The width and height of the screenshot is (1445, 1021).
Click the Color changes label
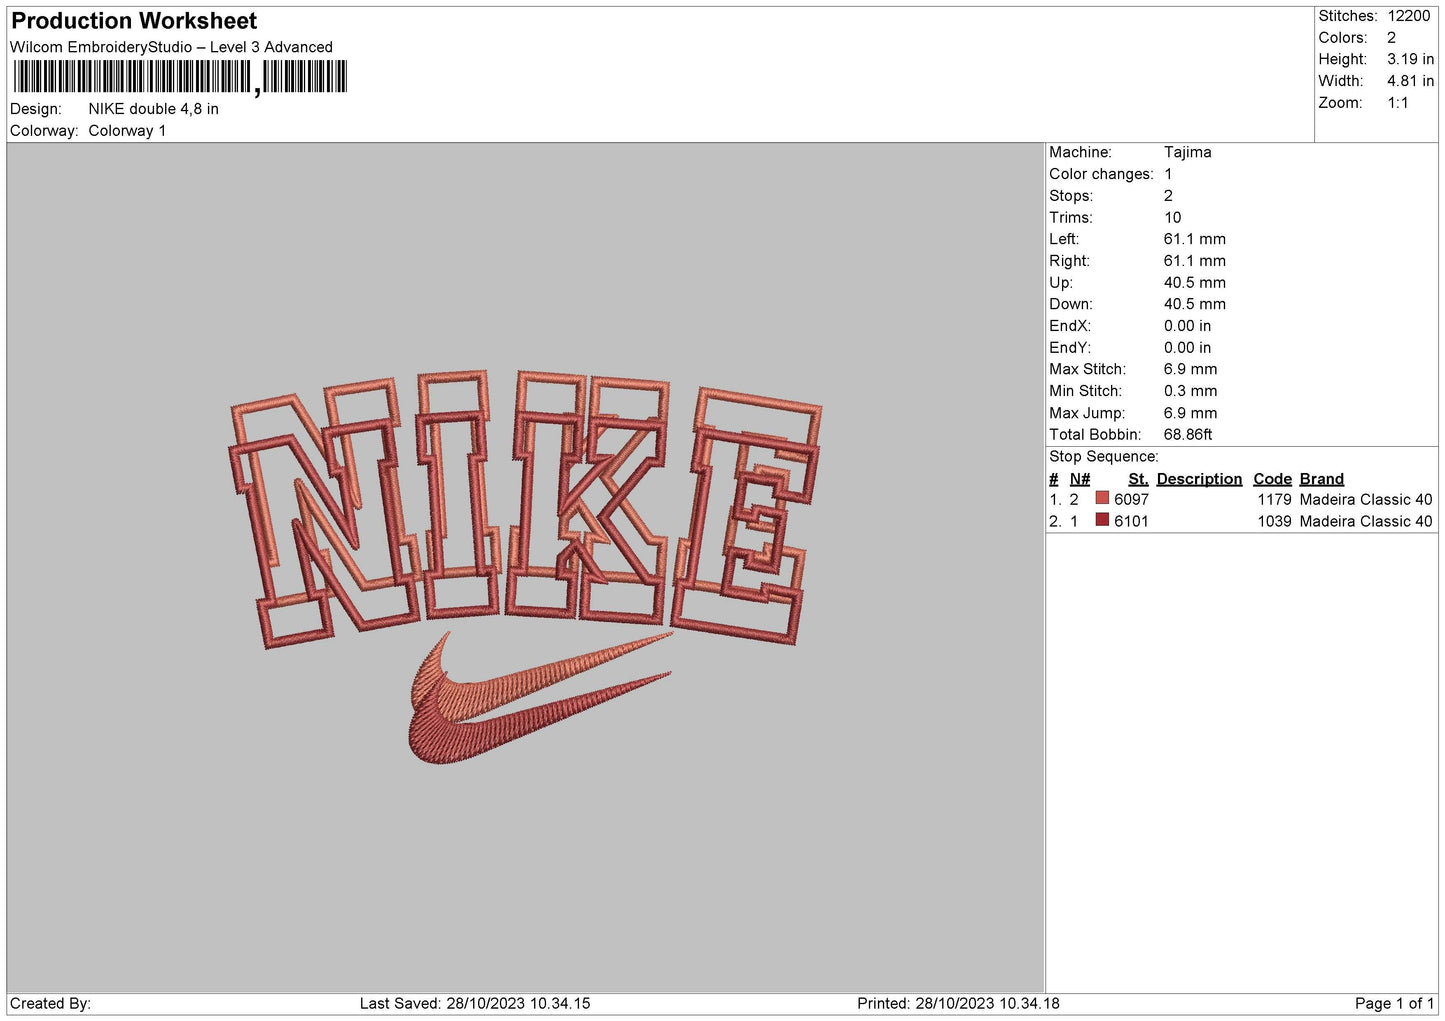1101,174
